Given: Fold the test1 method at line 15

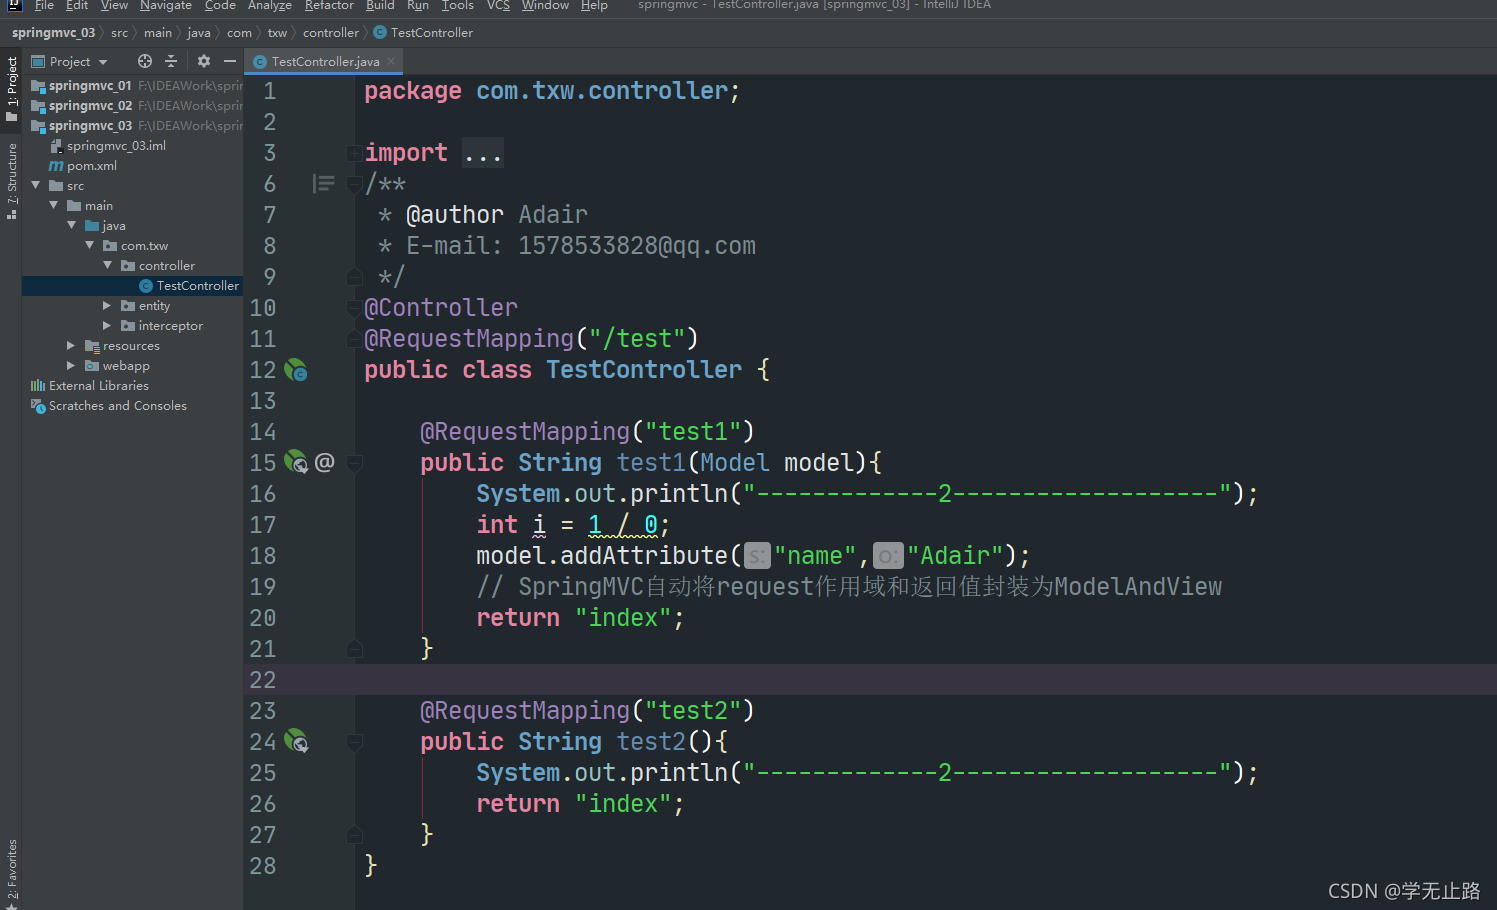Looking at the screenshot, I should (354, 463).
